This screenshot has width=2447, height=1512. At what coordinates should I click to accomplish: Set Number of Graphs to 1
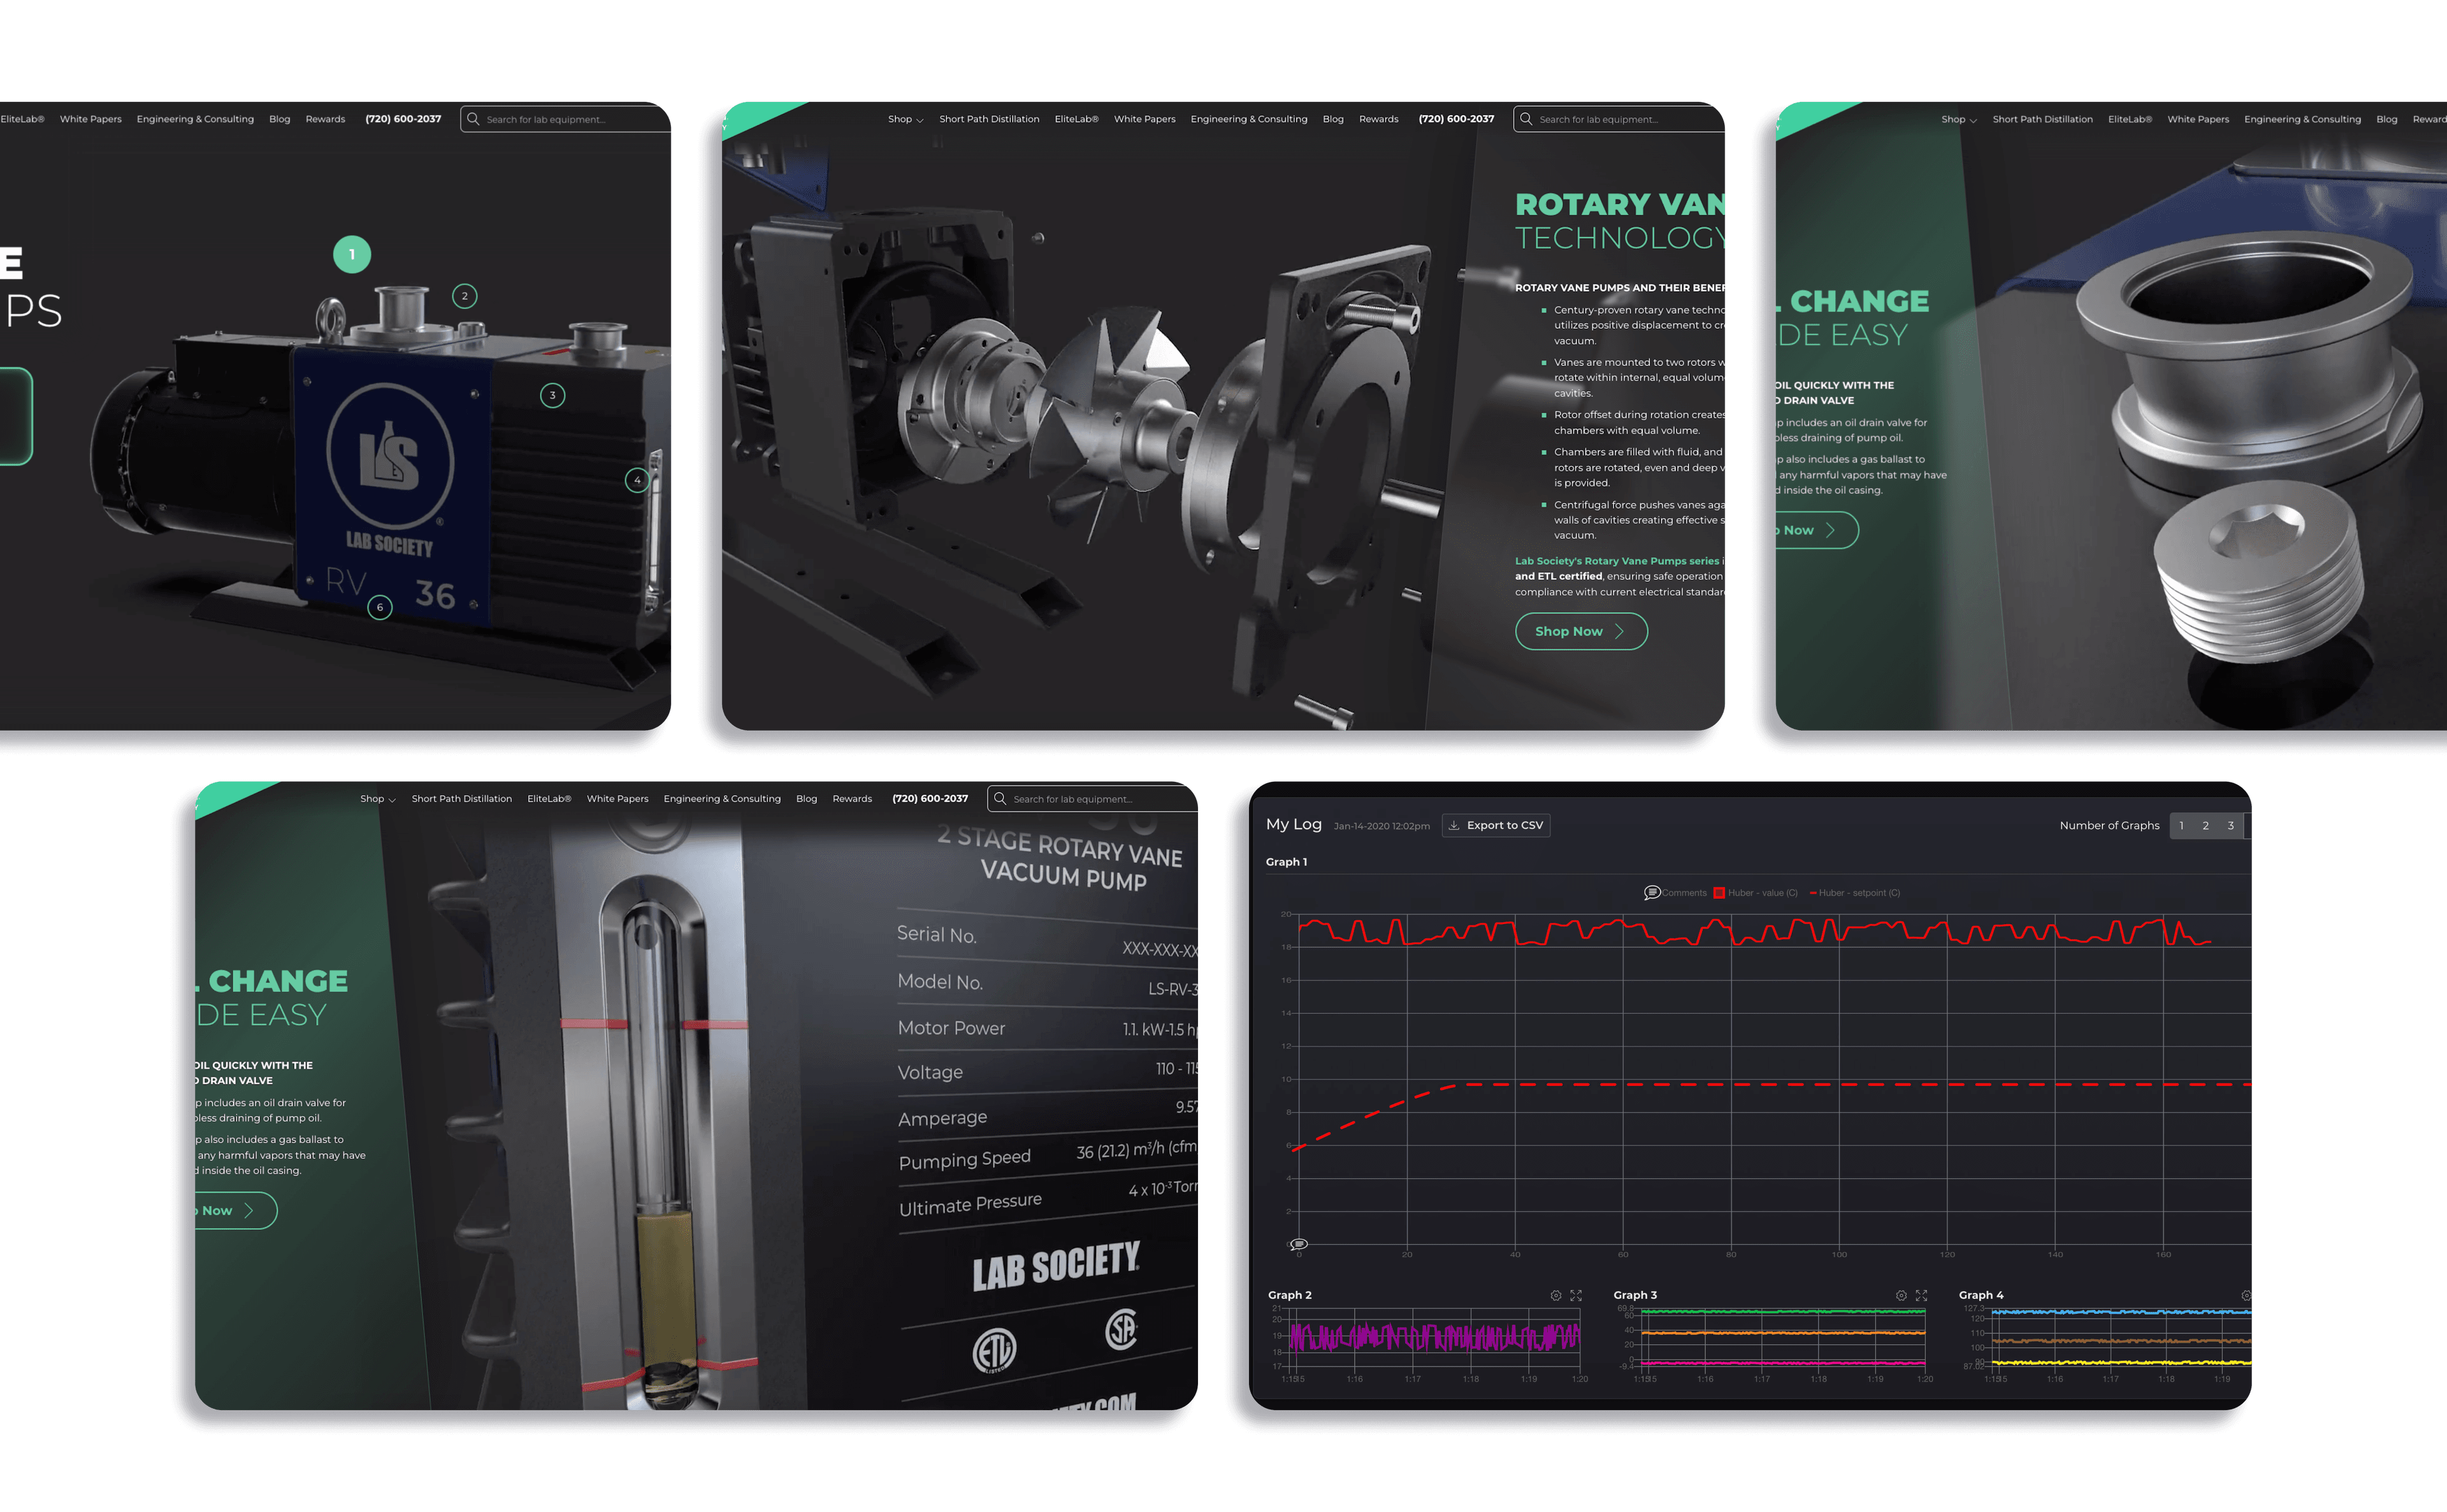[x=2182, y=825]
